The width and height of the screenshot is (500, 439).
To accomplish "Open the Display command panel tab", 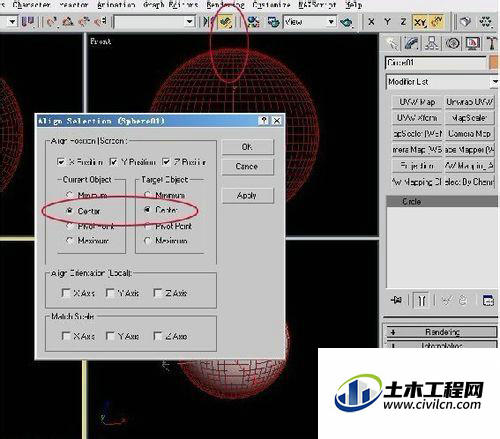I will 473,43.
